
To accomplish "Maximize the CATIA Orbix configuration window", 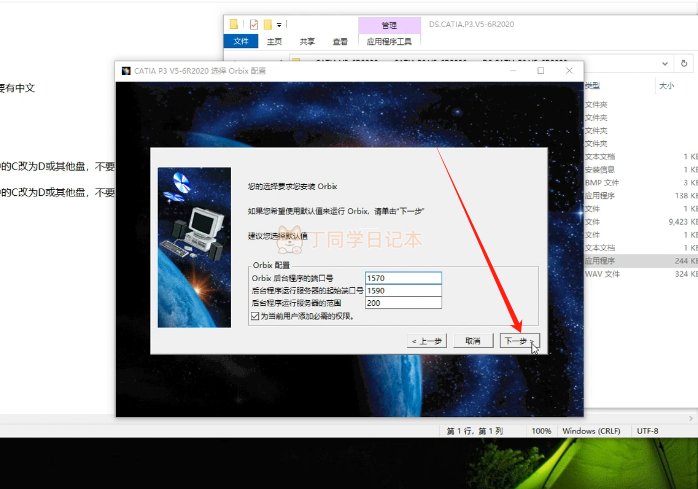I will [x=541, y=70].
